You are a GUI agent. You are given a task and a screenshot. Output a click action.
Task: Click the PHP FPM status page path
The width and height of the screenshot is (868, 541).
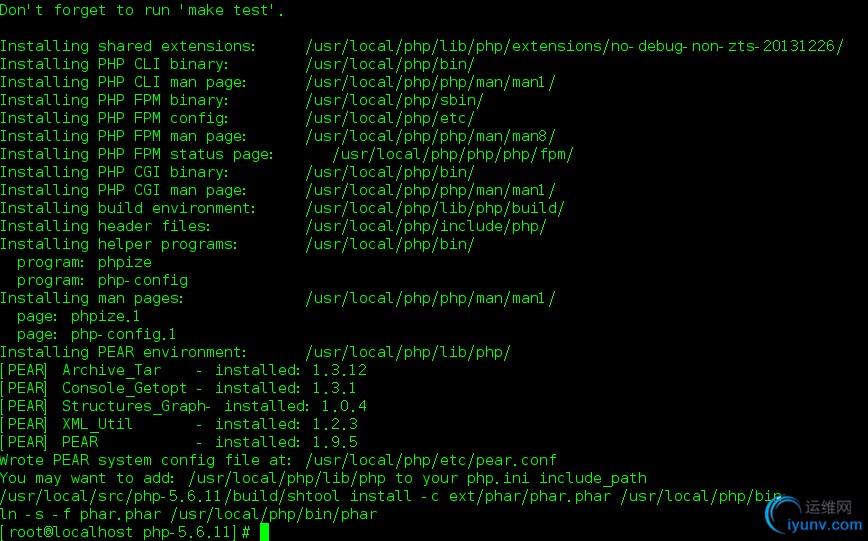(x=453, y=154)
